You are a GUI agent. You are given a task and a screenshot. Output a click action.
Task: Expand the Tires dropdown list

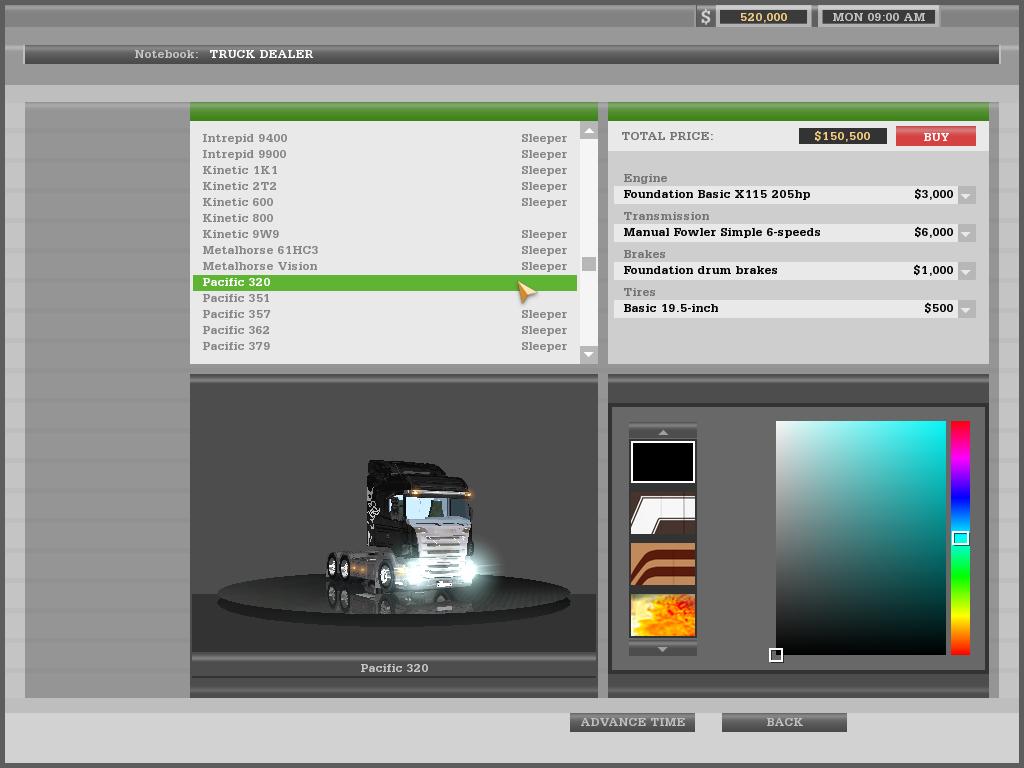click(966, 309)
